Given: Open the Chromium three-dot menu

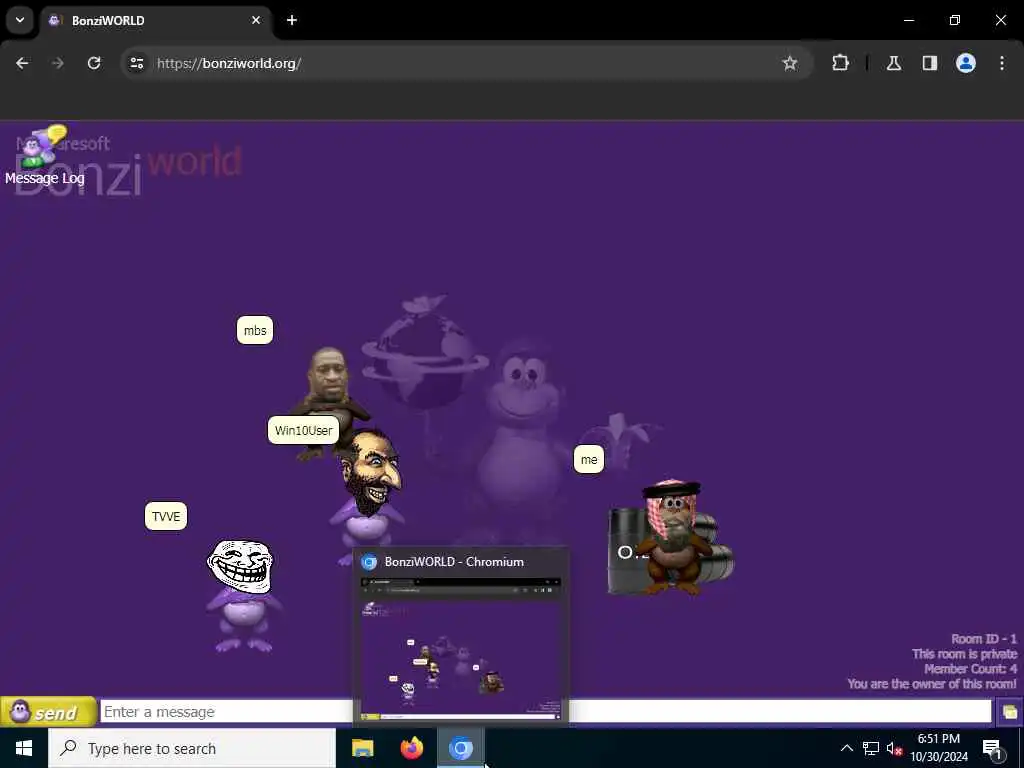Looking at the screenshot, I should point(1002,63).
